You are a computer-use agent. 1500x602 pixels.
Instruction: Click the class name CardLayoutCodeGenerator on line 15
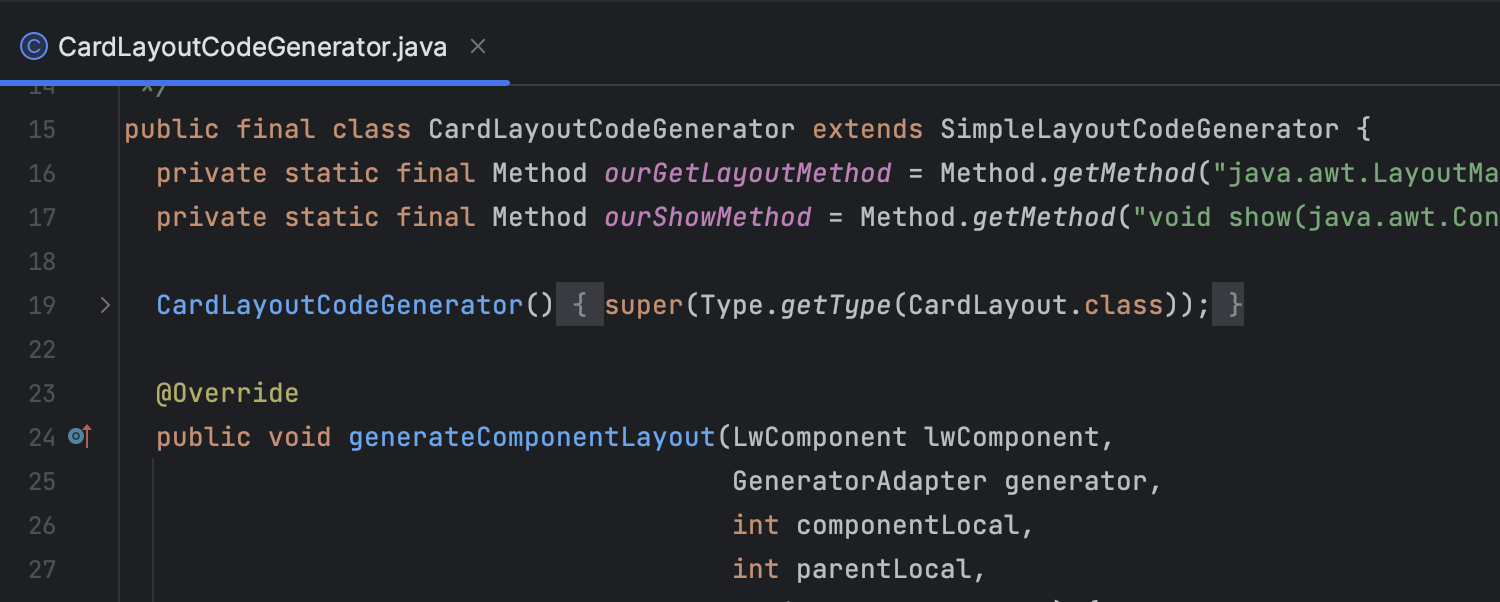[610, 128]
